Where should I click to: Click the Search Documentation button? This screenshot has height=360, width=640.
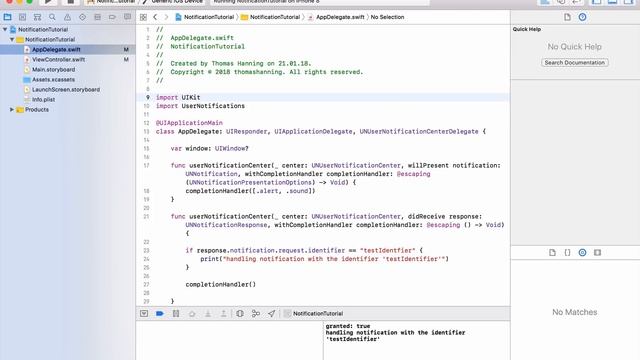coord(575,62)
